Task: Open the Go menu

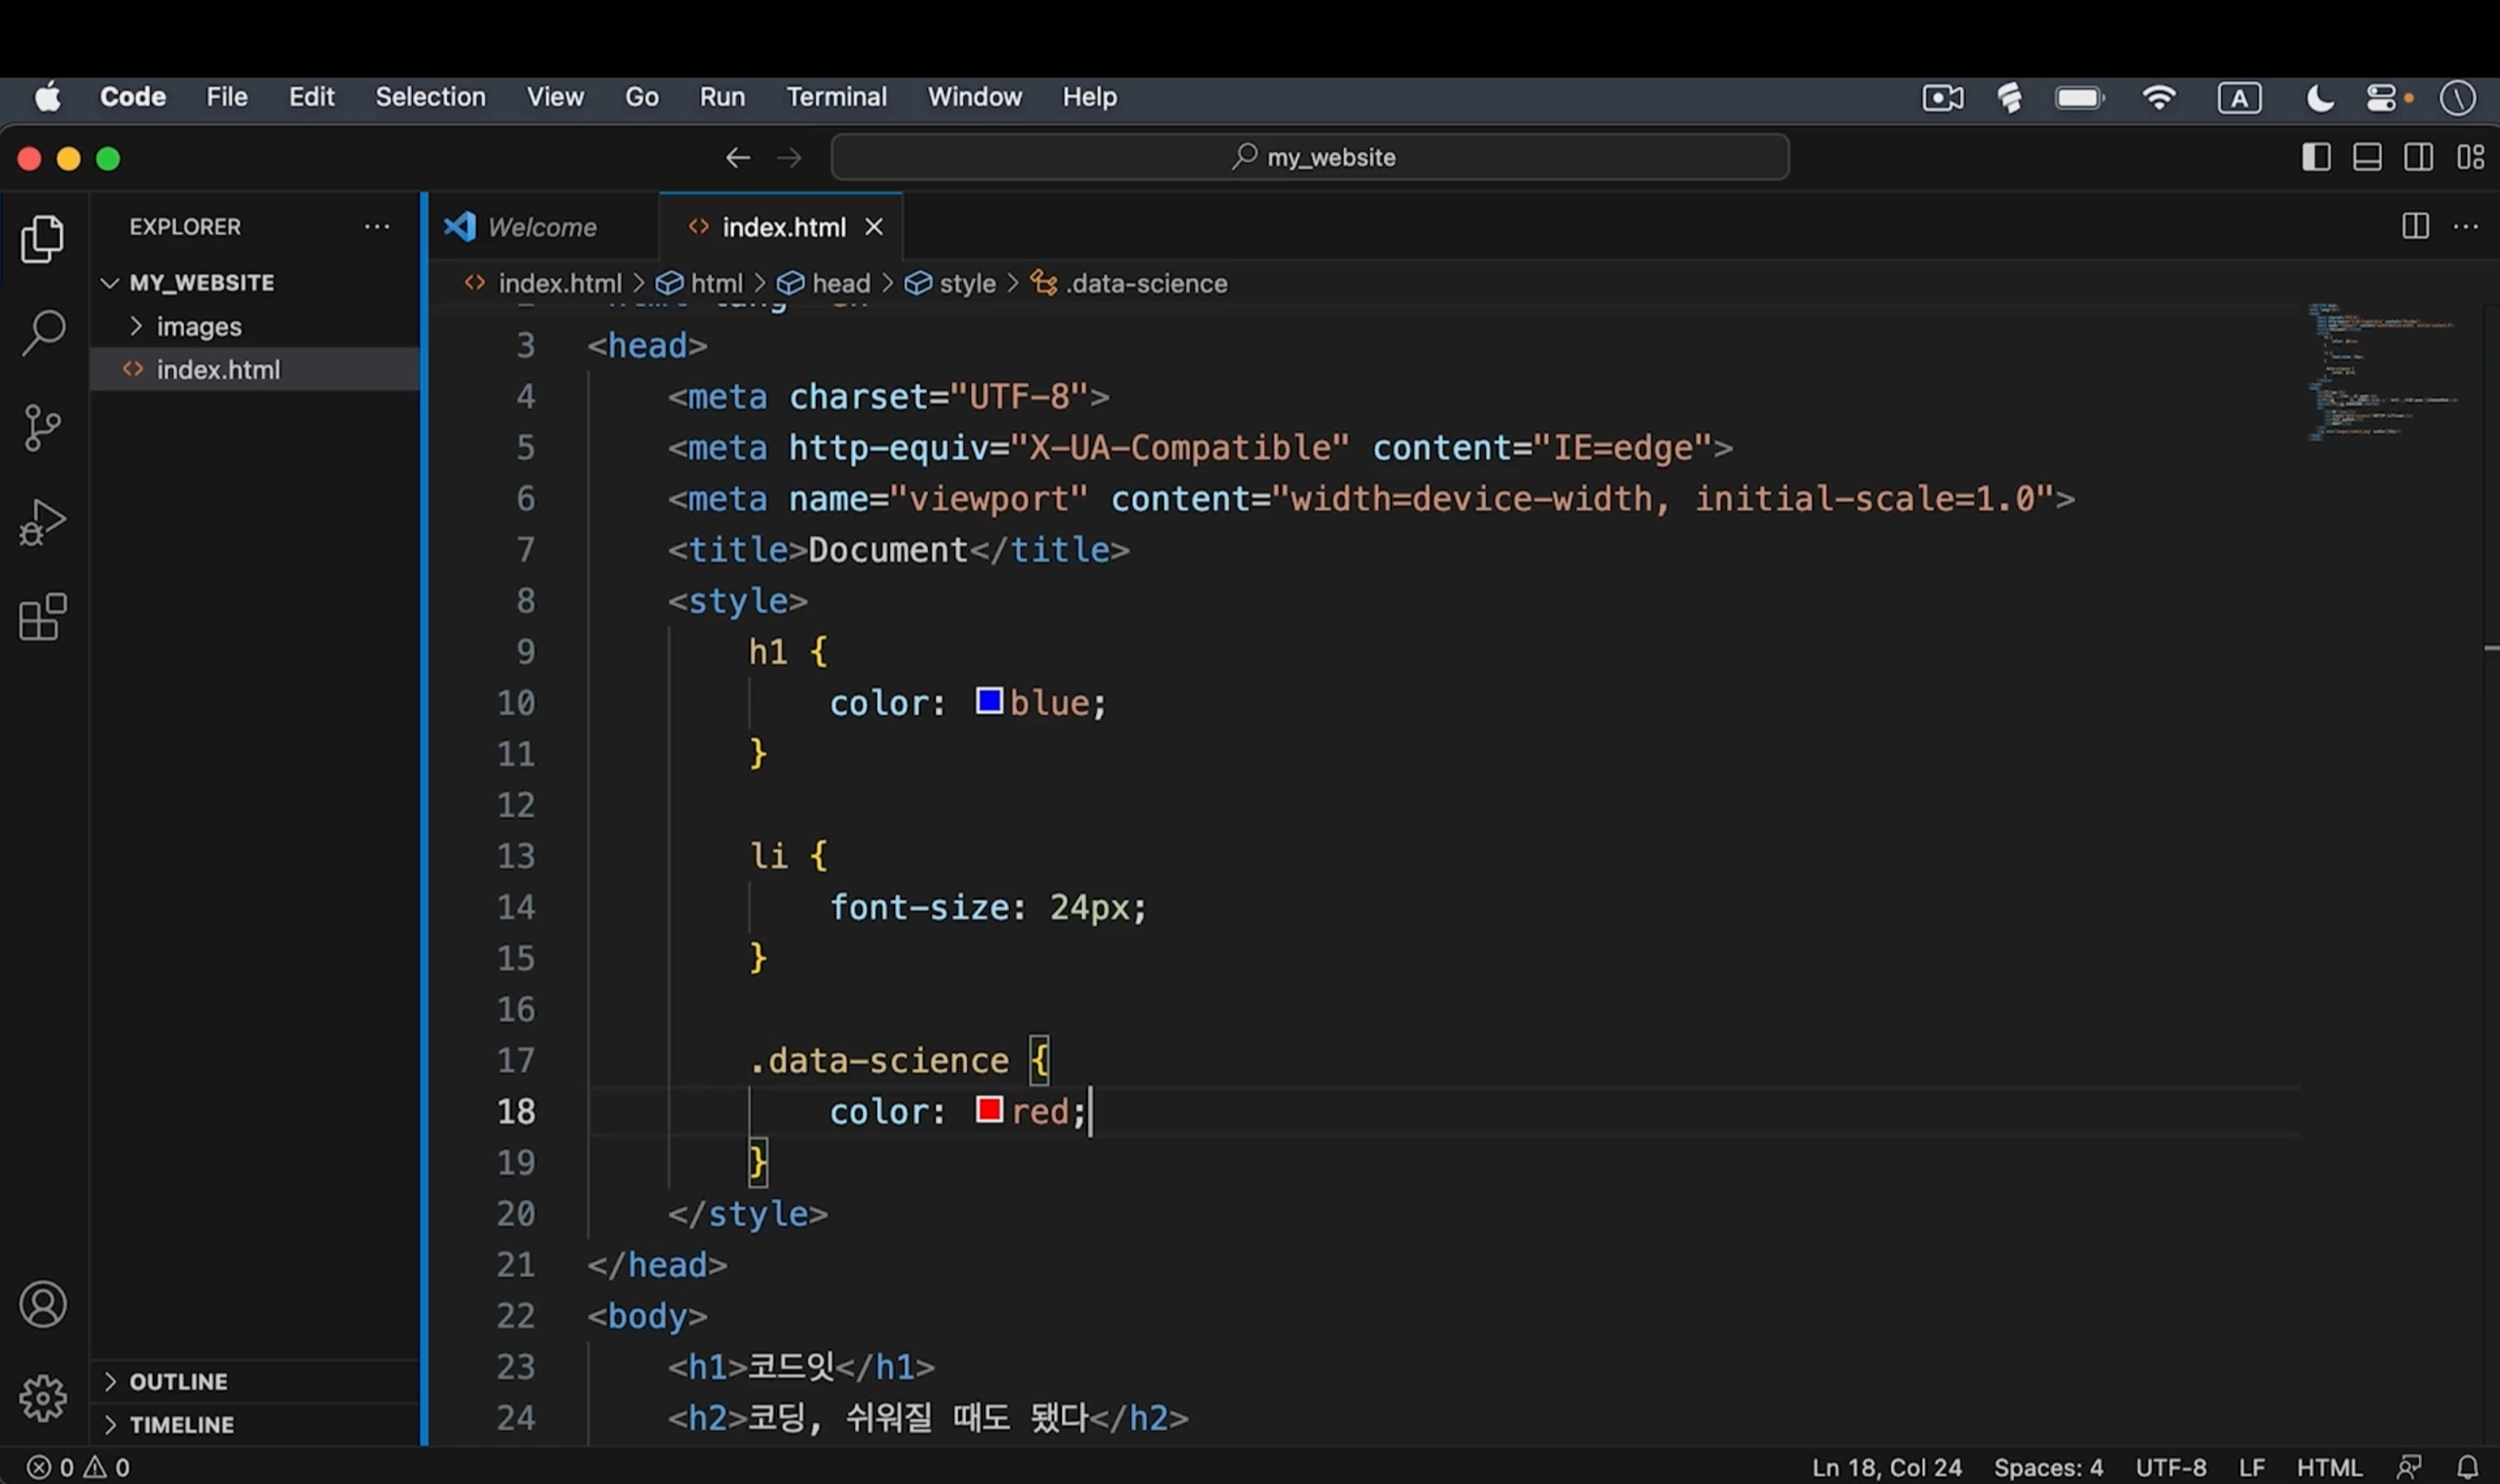Action: (642, 97)
